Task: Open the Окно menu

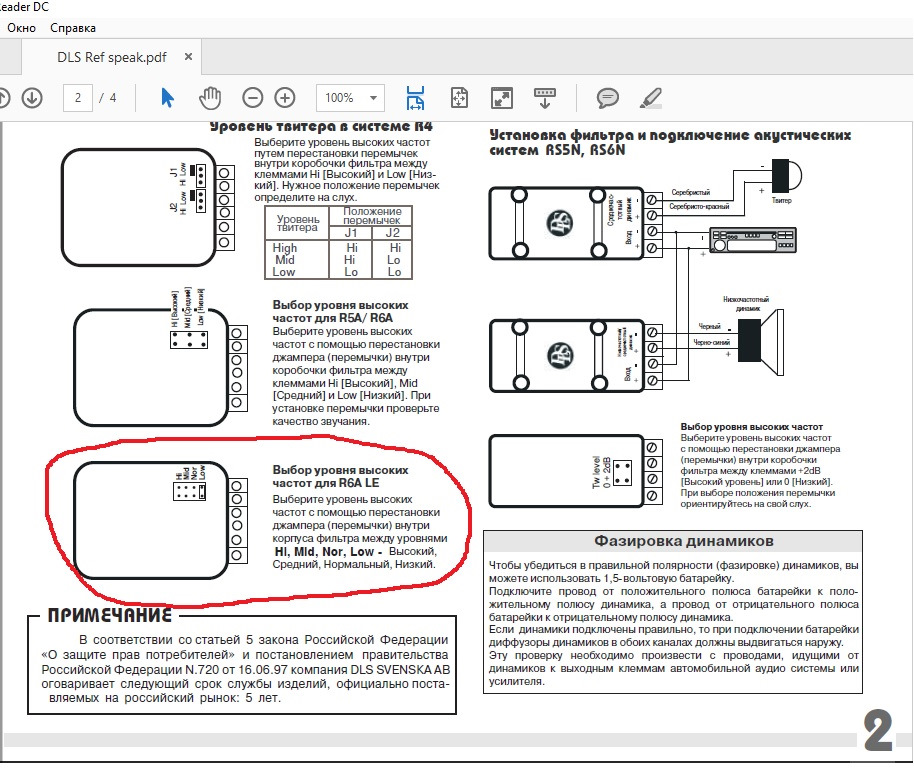Action: 22,28
